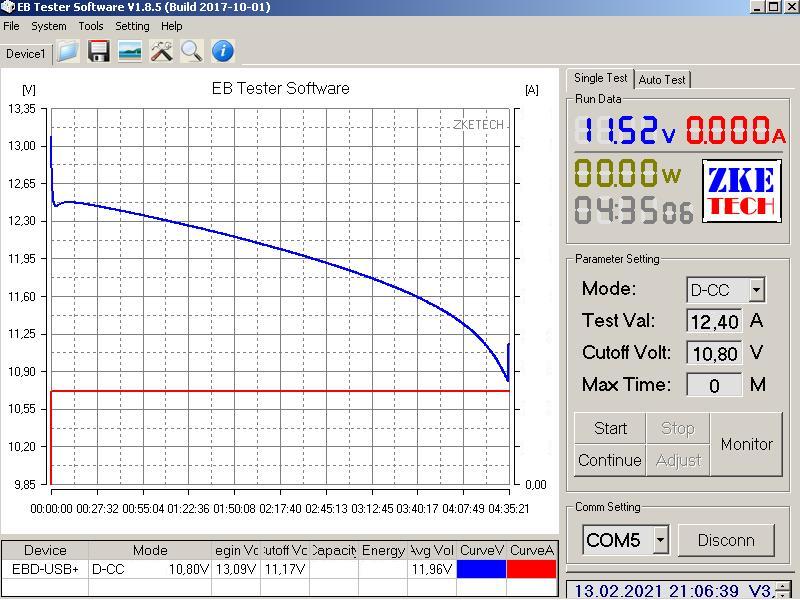Click the 11,17V cutoff voltage cell
The image size is (800, 600).
point(285,569)
